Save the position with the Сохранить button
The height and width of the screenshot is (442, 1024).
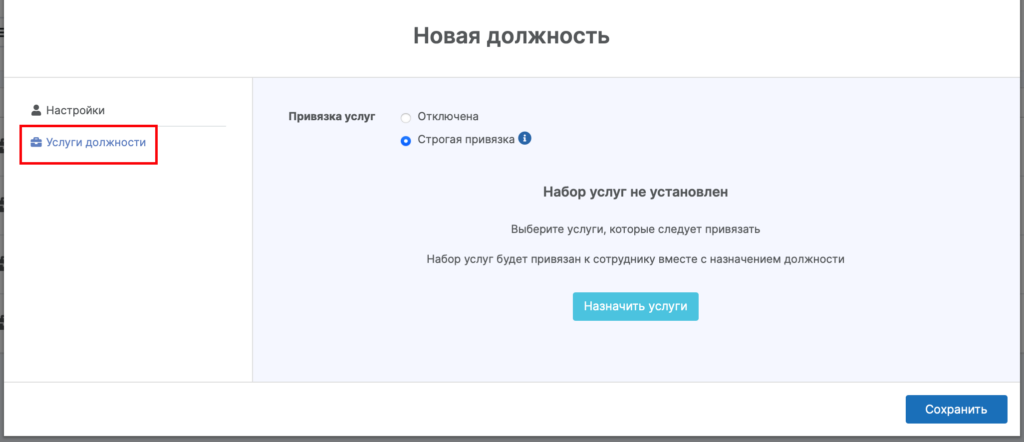[x=955, y=409]
